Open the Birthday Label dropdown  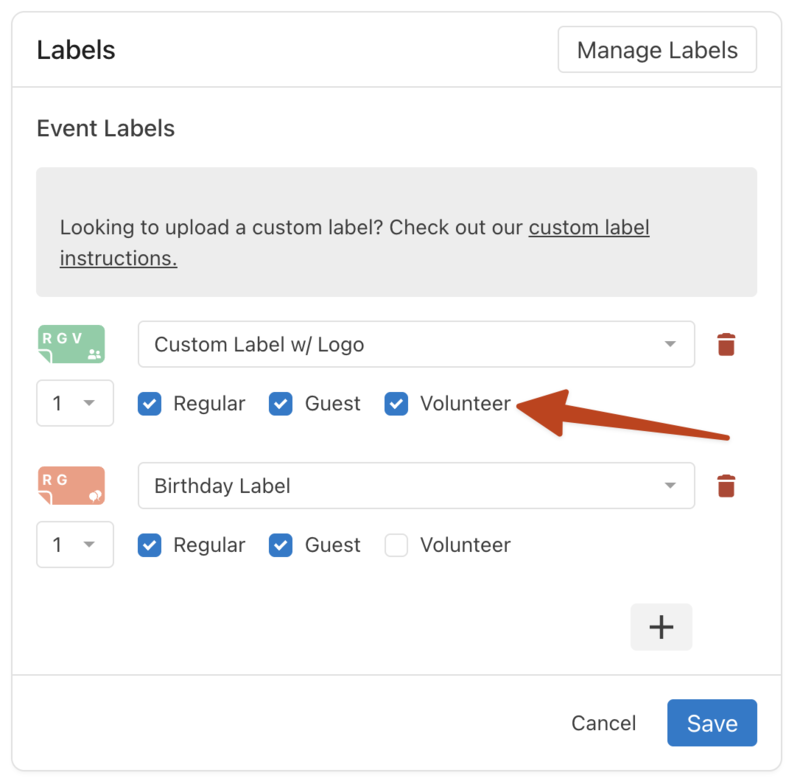tap(416, 486)
